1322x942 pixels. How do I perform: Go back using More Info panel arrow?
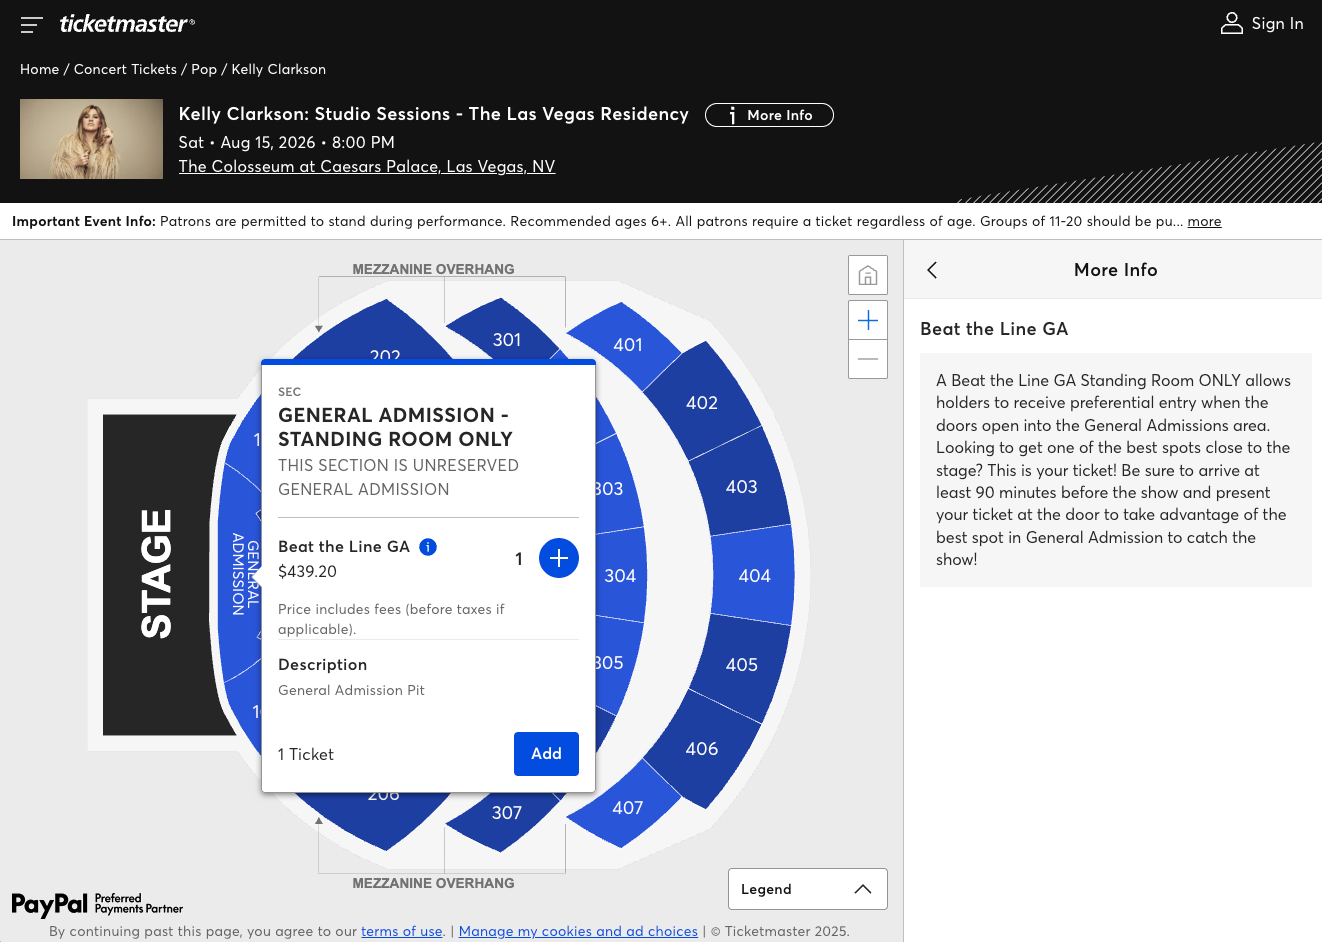(x=932, y=270)
